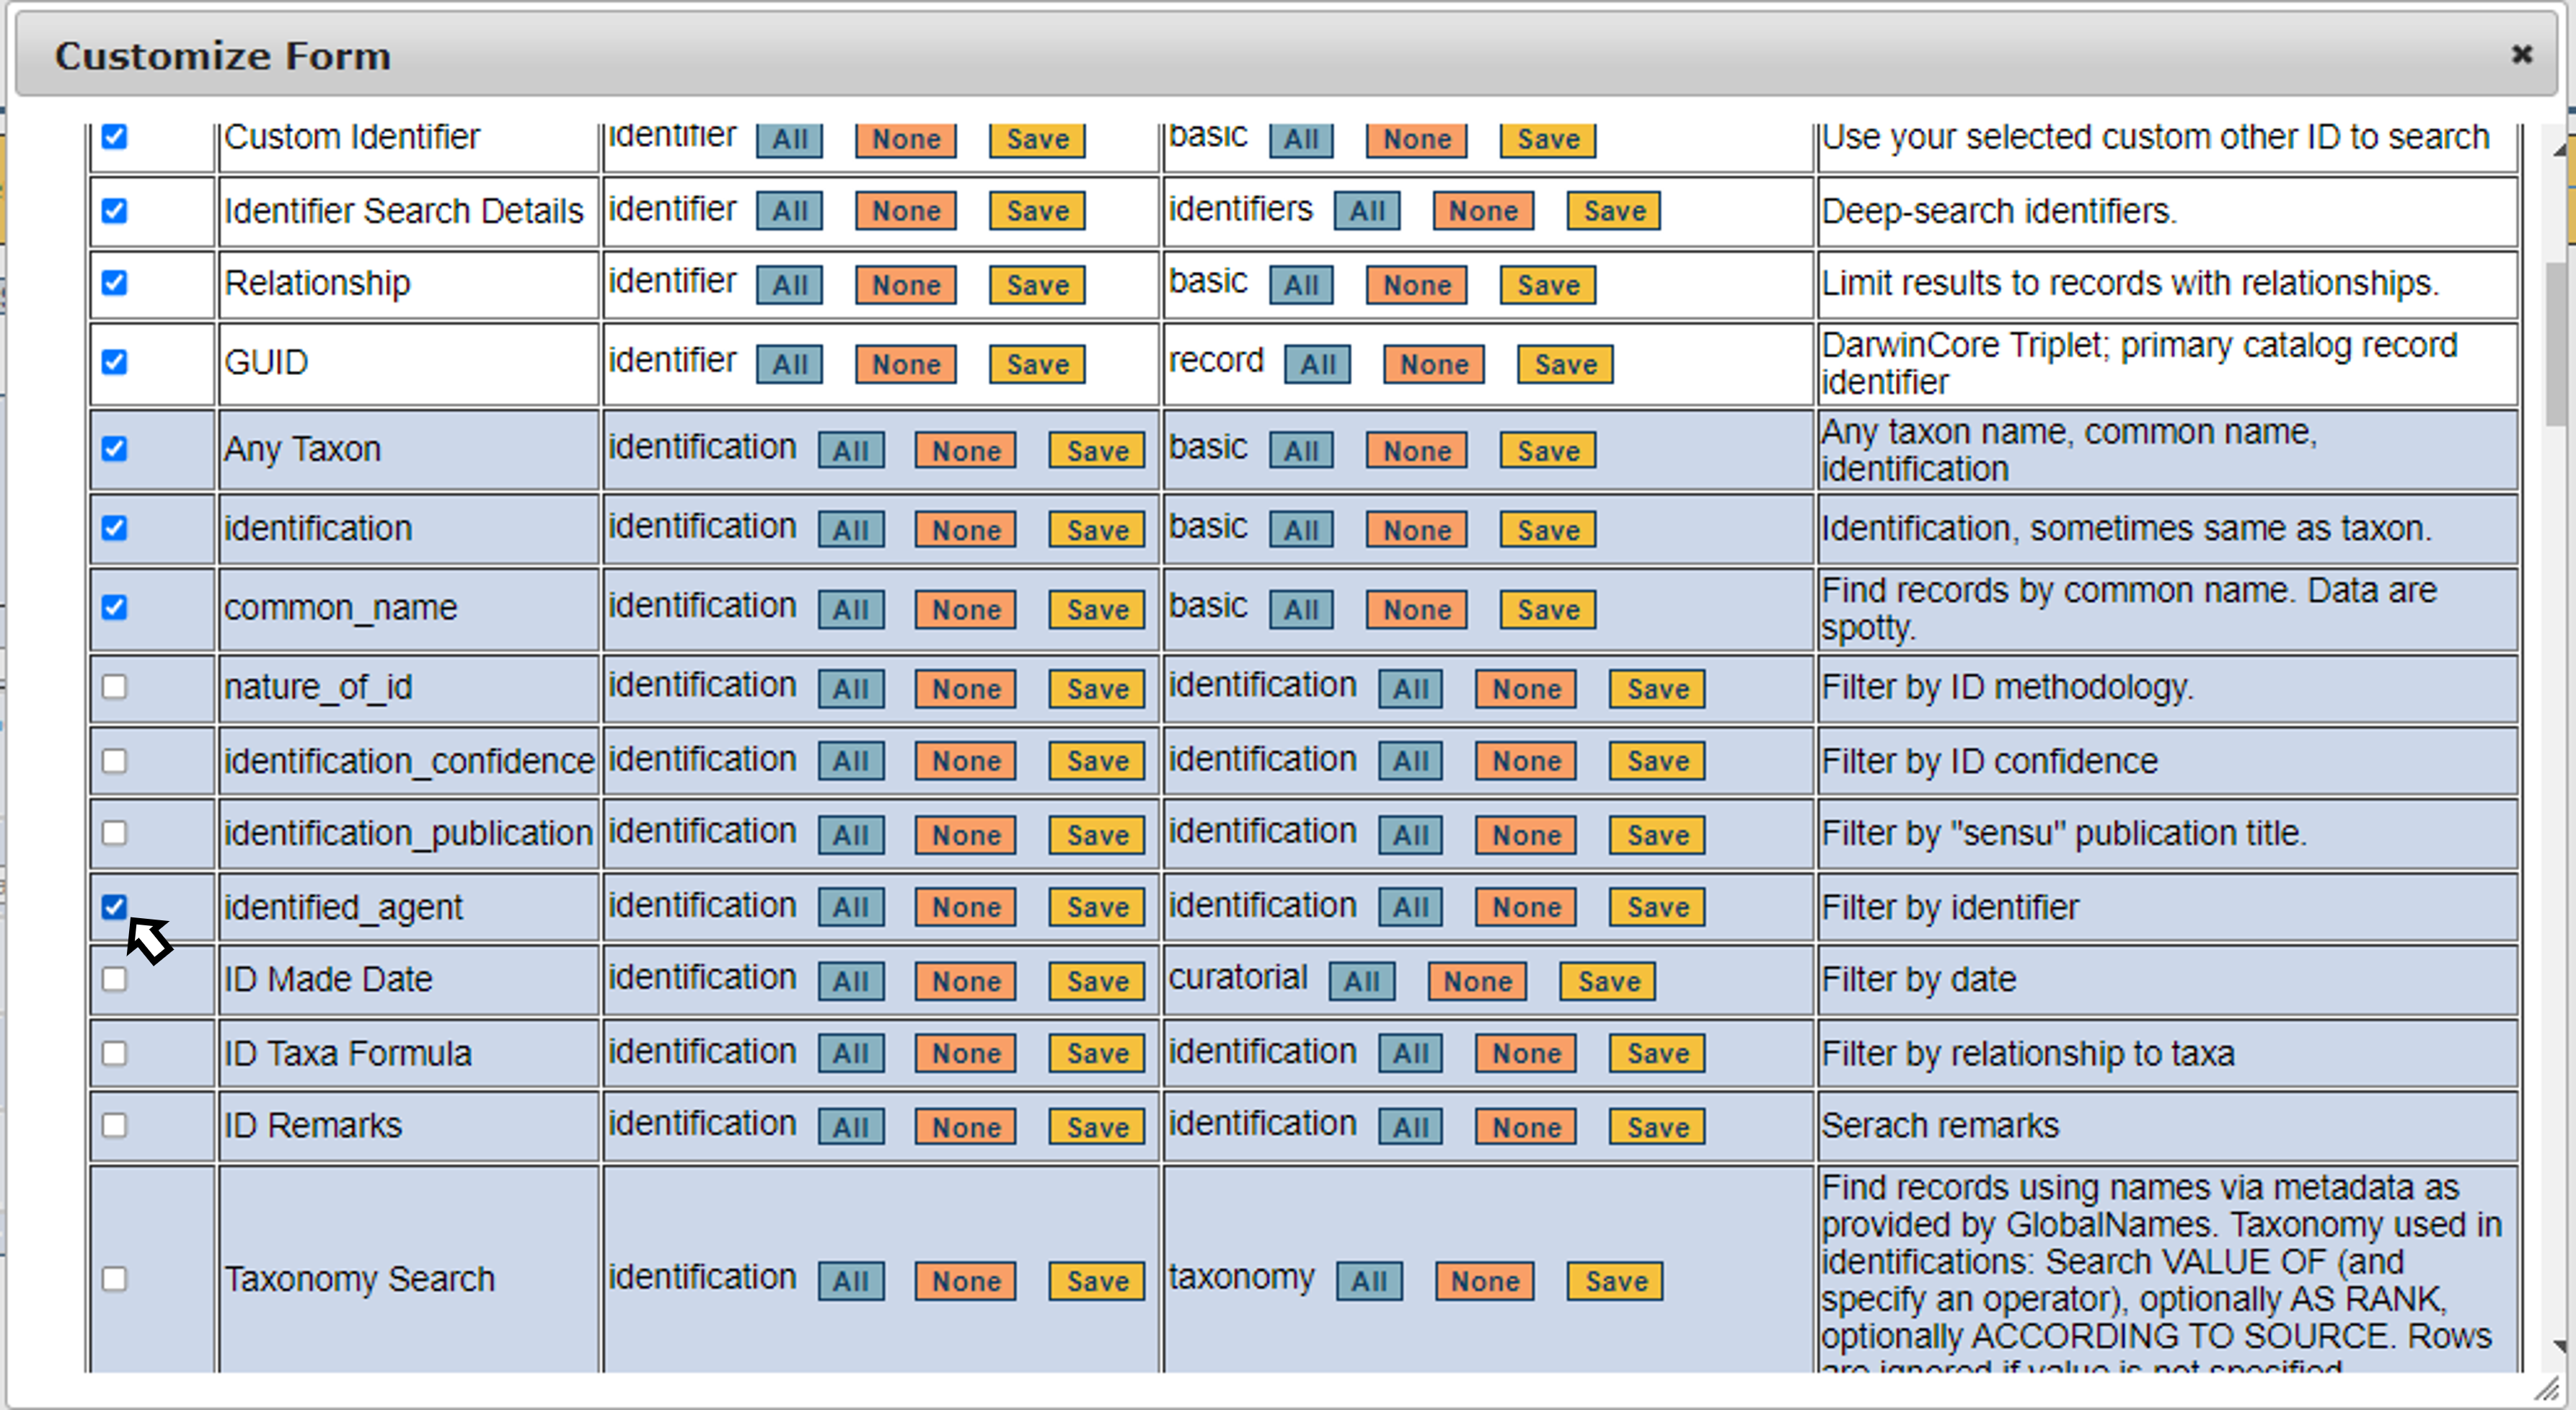Enable the nature_of_id checkbox
The height and width of the screenshot is (1410, 2576).
(115, 687)
